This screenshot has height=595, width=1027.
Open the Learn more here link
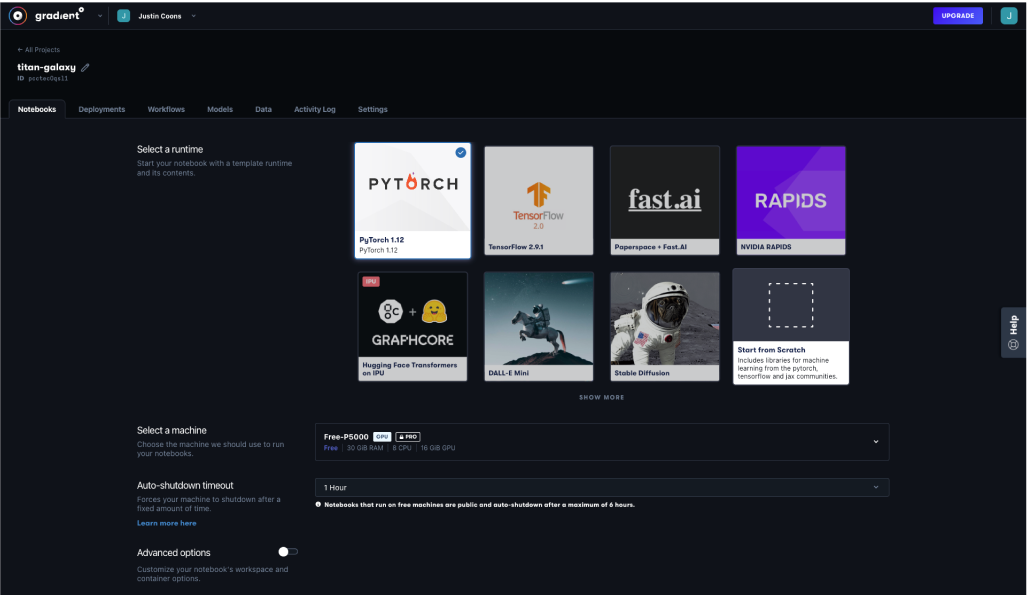point(166,523)
